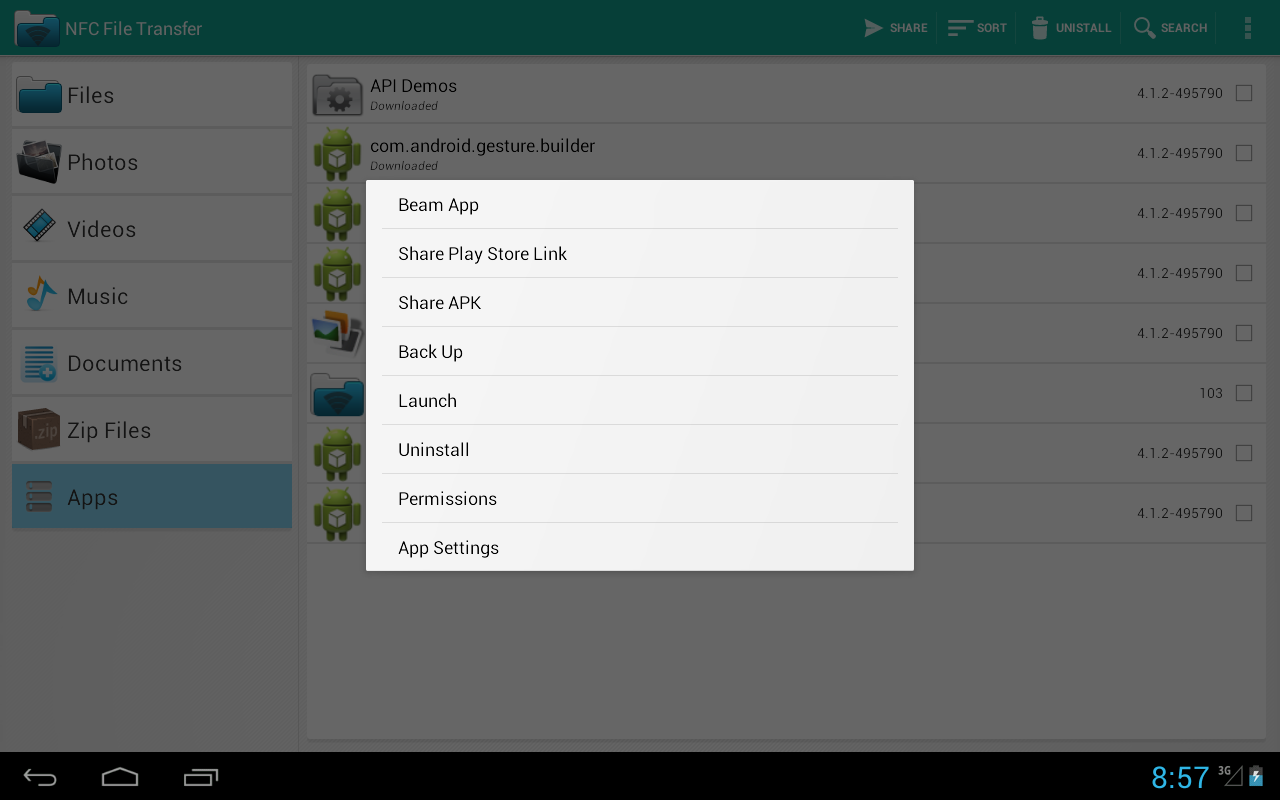
Task: Choose Share Play Store Link option
Action: [640, 254]
